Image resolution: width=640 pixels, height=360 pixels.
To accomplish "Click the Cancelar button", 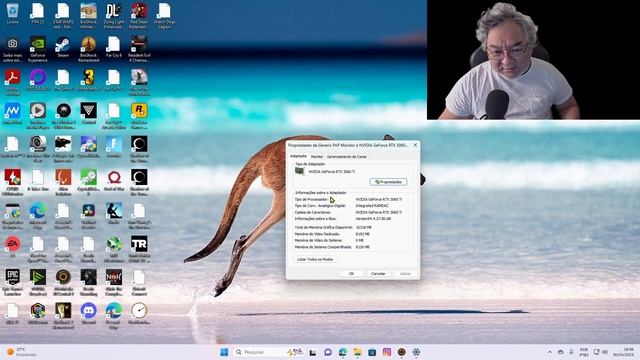I will [x=378, y=273].
